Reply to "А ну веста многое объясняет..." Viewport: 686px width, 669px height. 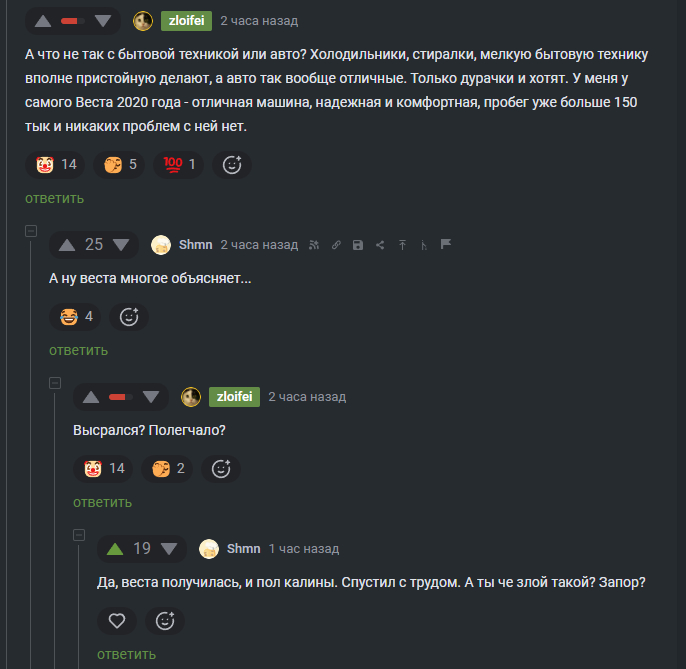[78, 350]
